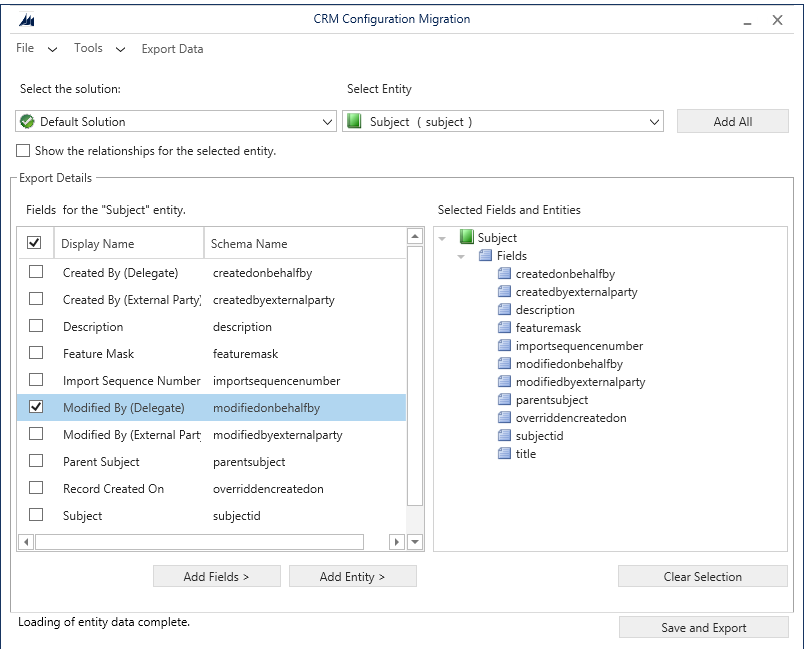Select the createdonbehalfby tree item
The width and height of the screenshot is (805, 649).
pyautogui.click(x=565, y=274)
